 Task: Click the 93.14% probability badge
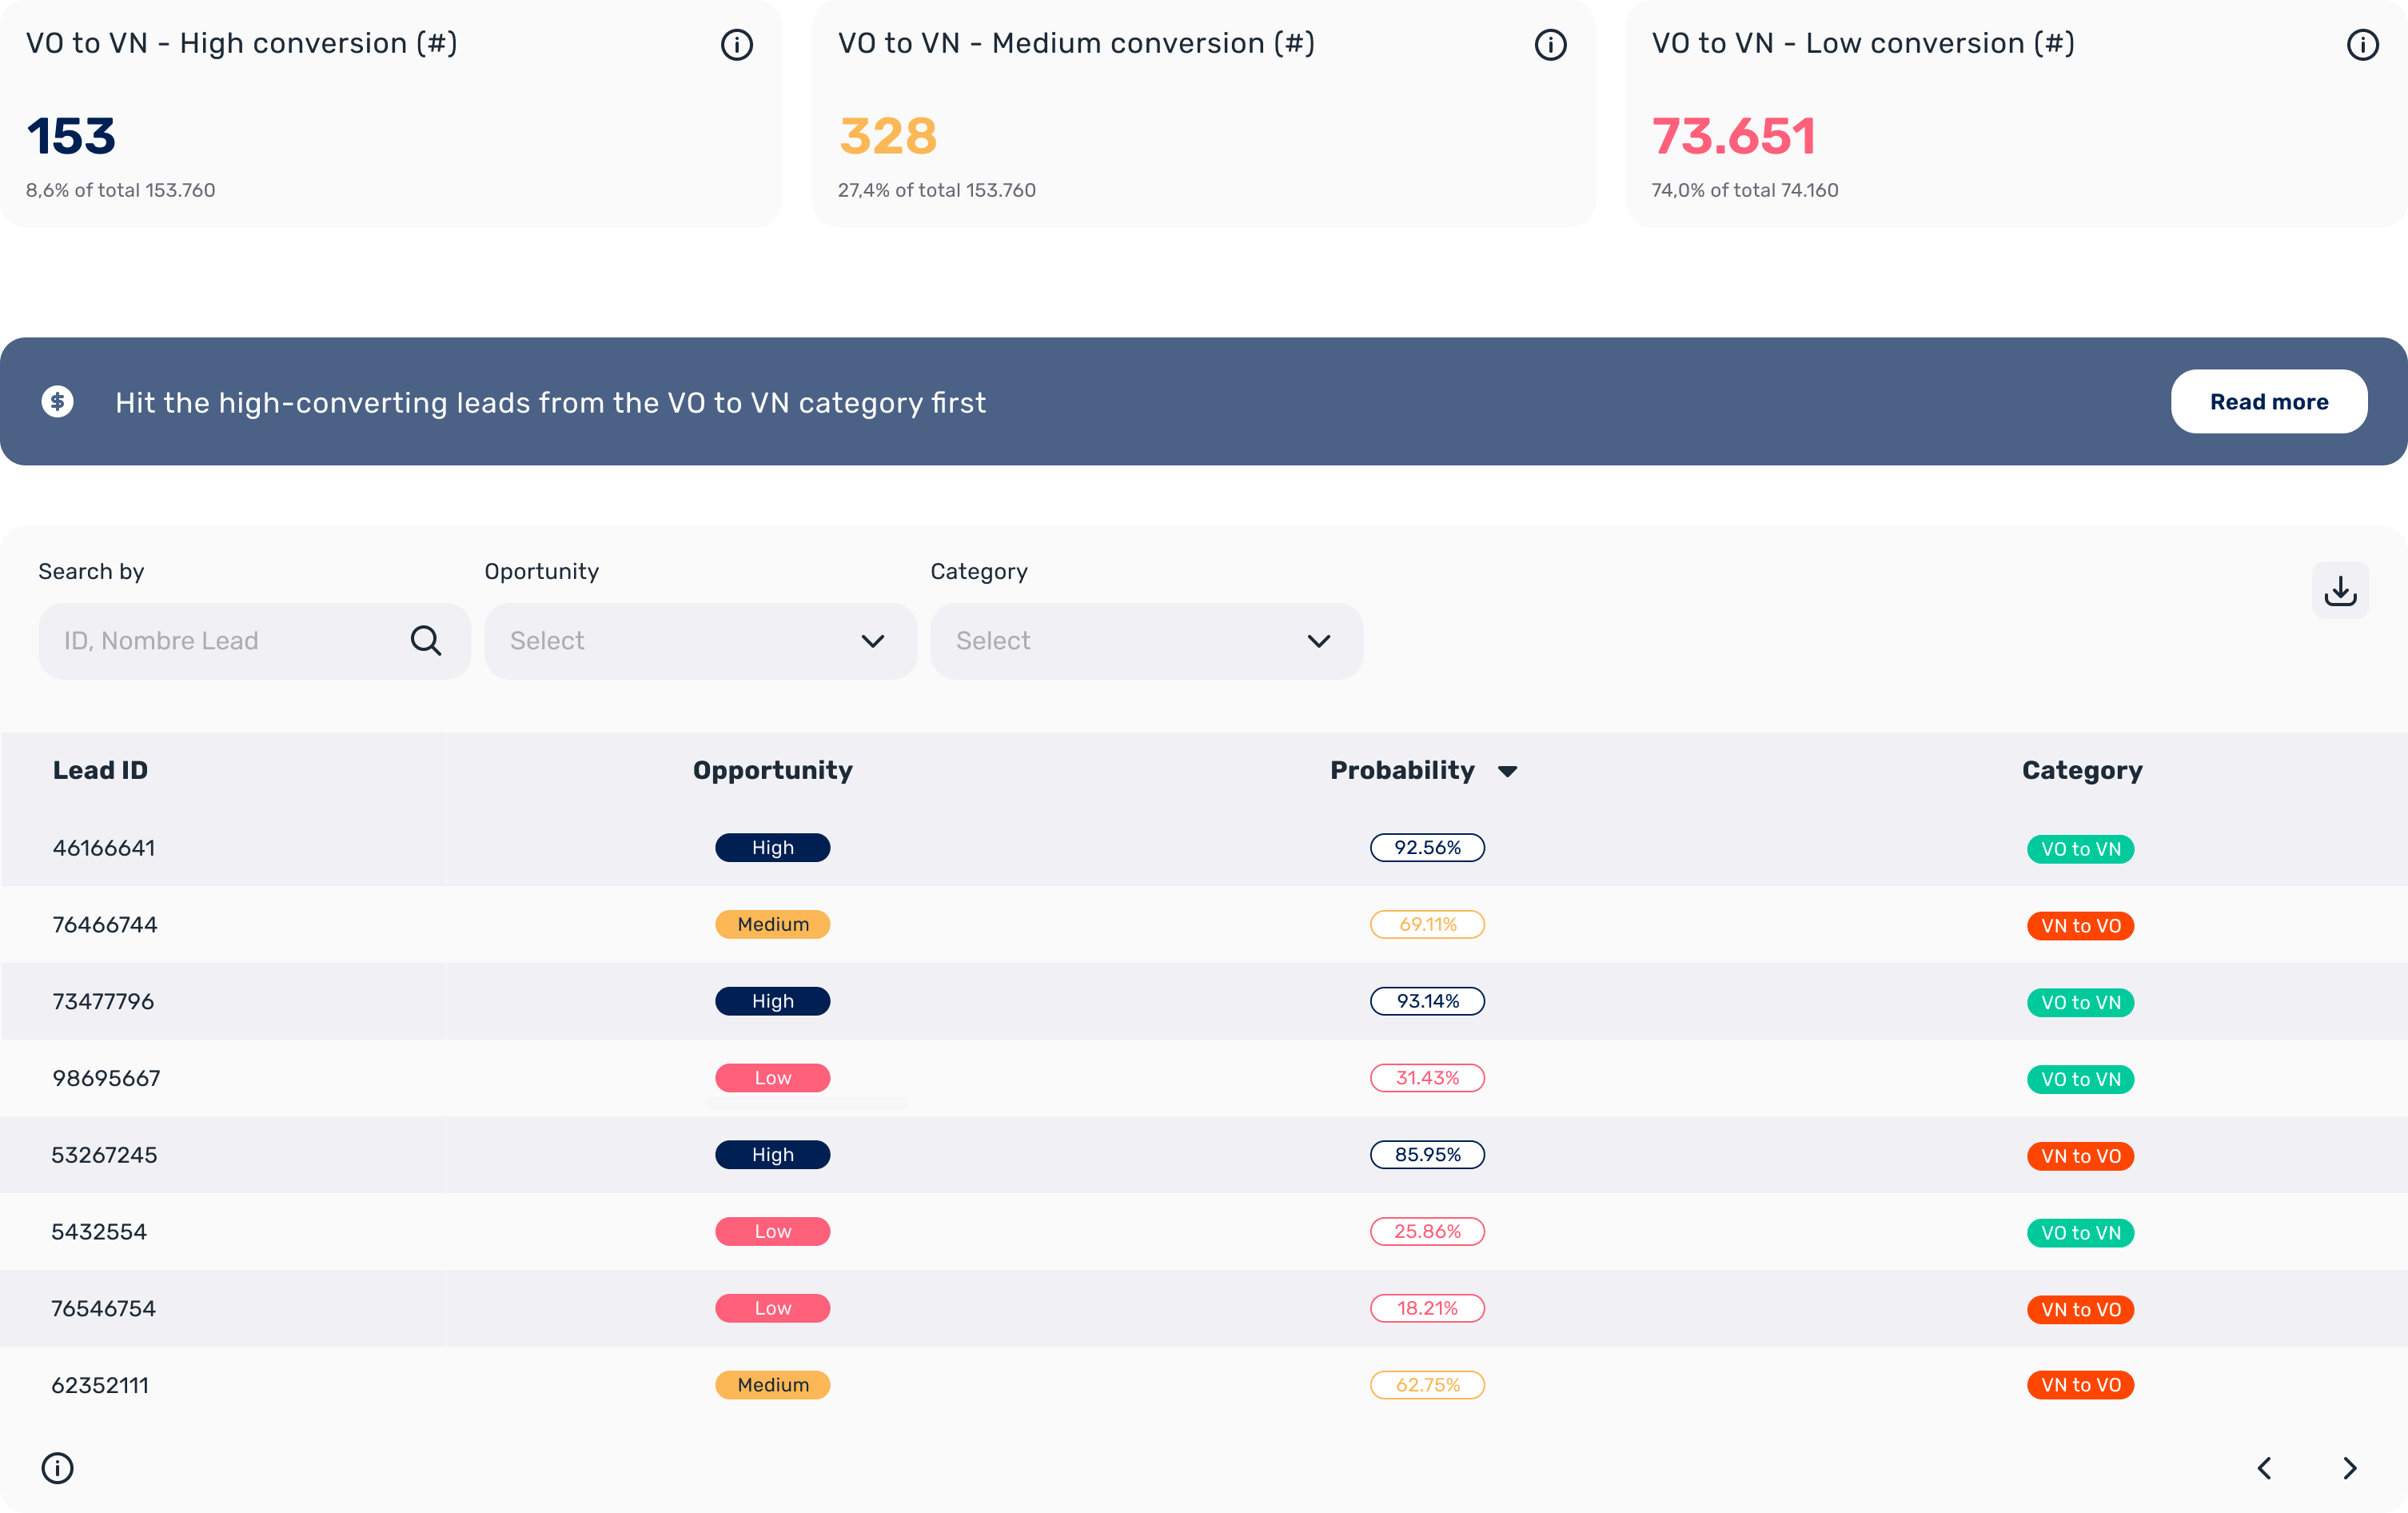coord(1427,1001)
